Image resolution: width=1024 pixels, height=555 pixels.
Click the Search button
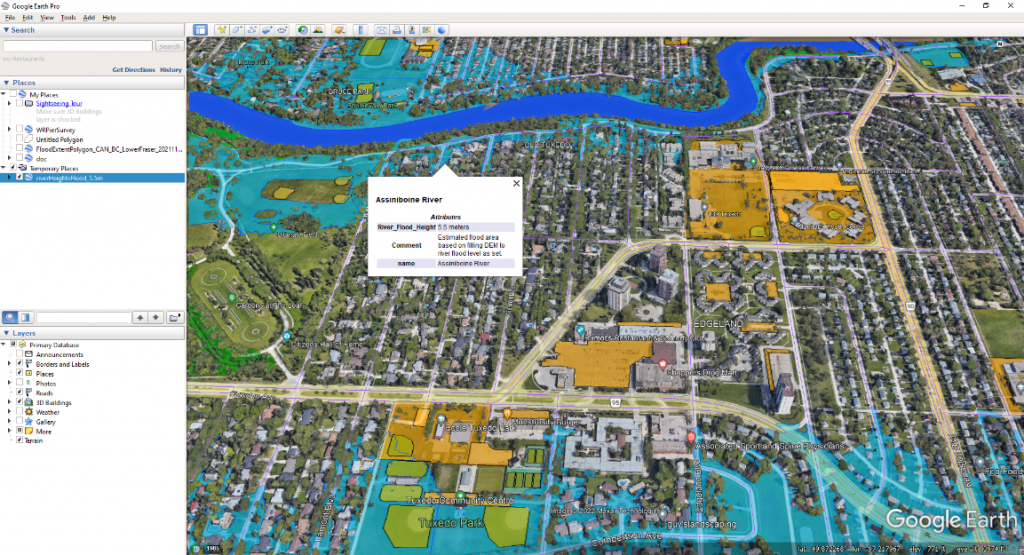[x=169, y=46]
